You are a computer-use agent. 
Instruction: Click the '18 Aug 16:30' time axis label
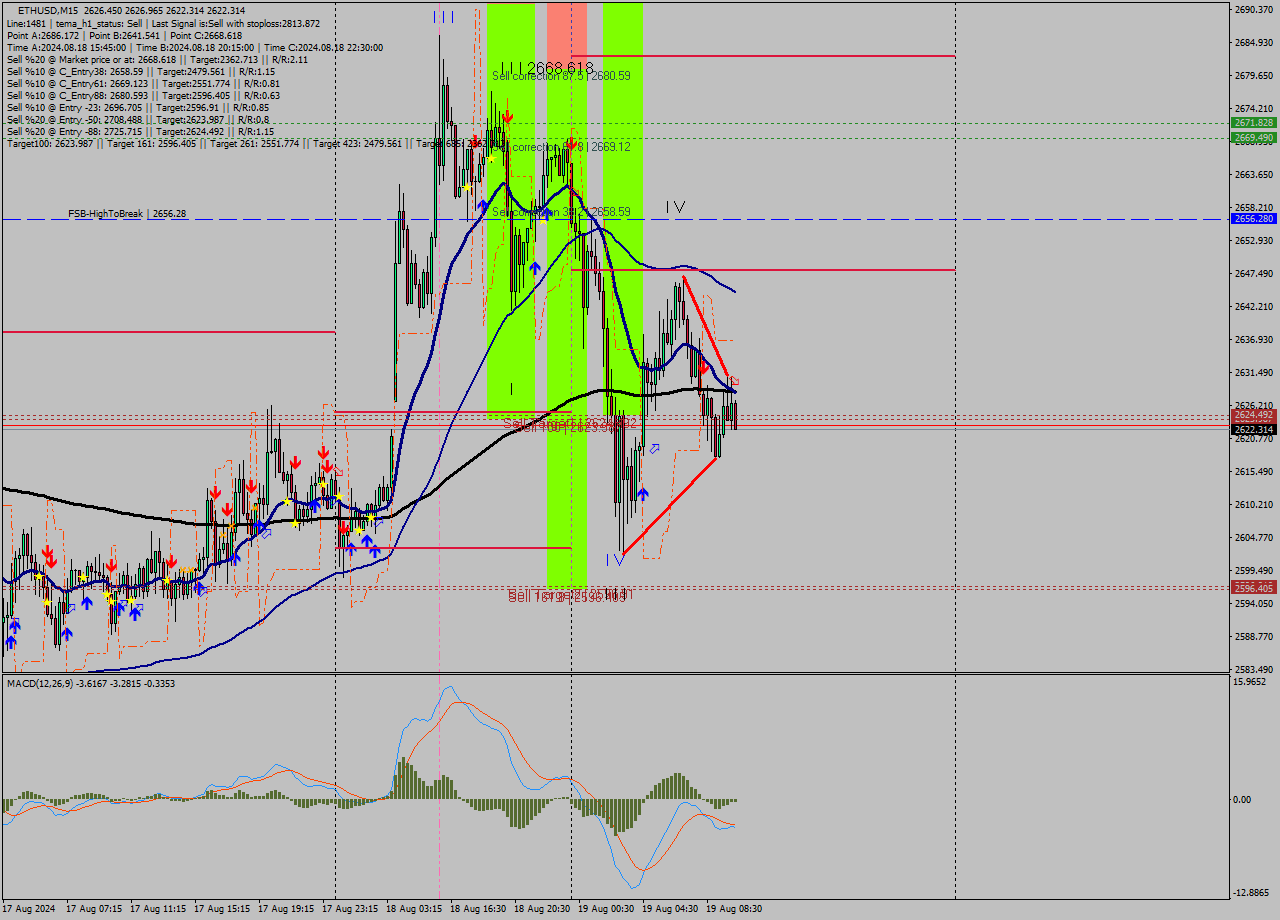coord(478,909)
